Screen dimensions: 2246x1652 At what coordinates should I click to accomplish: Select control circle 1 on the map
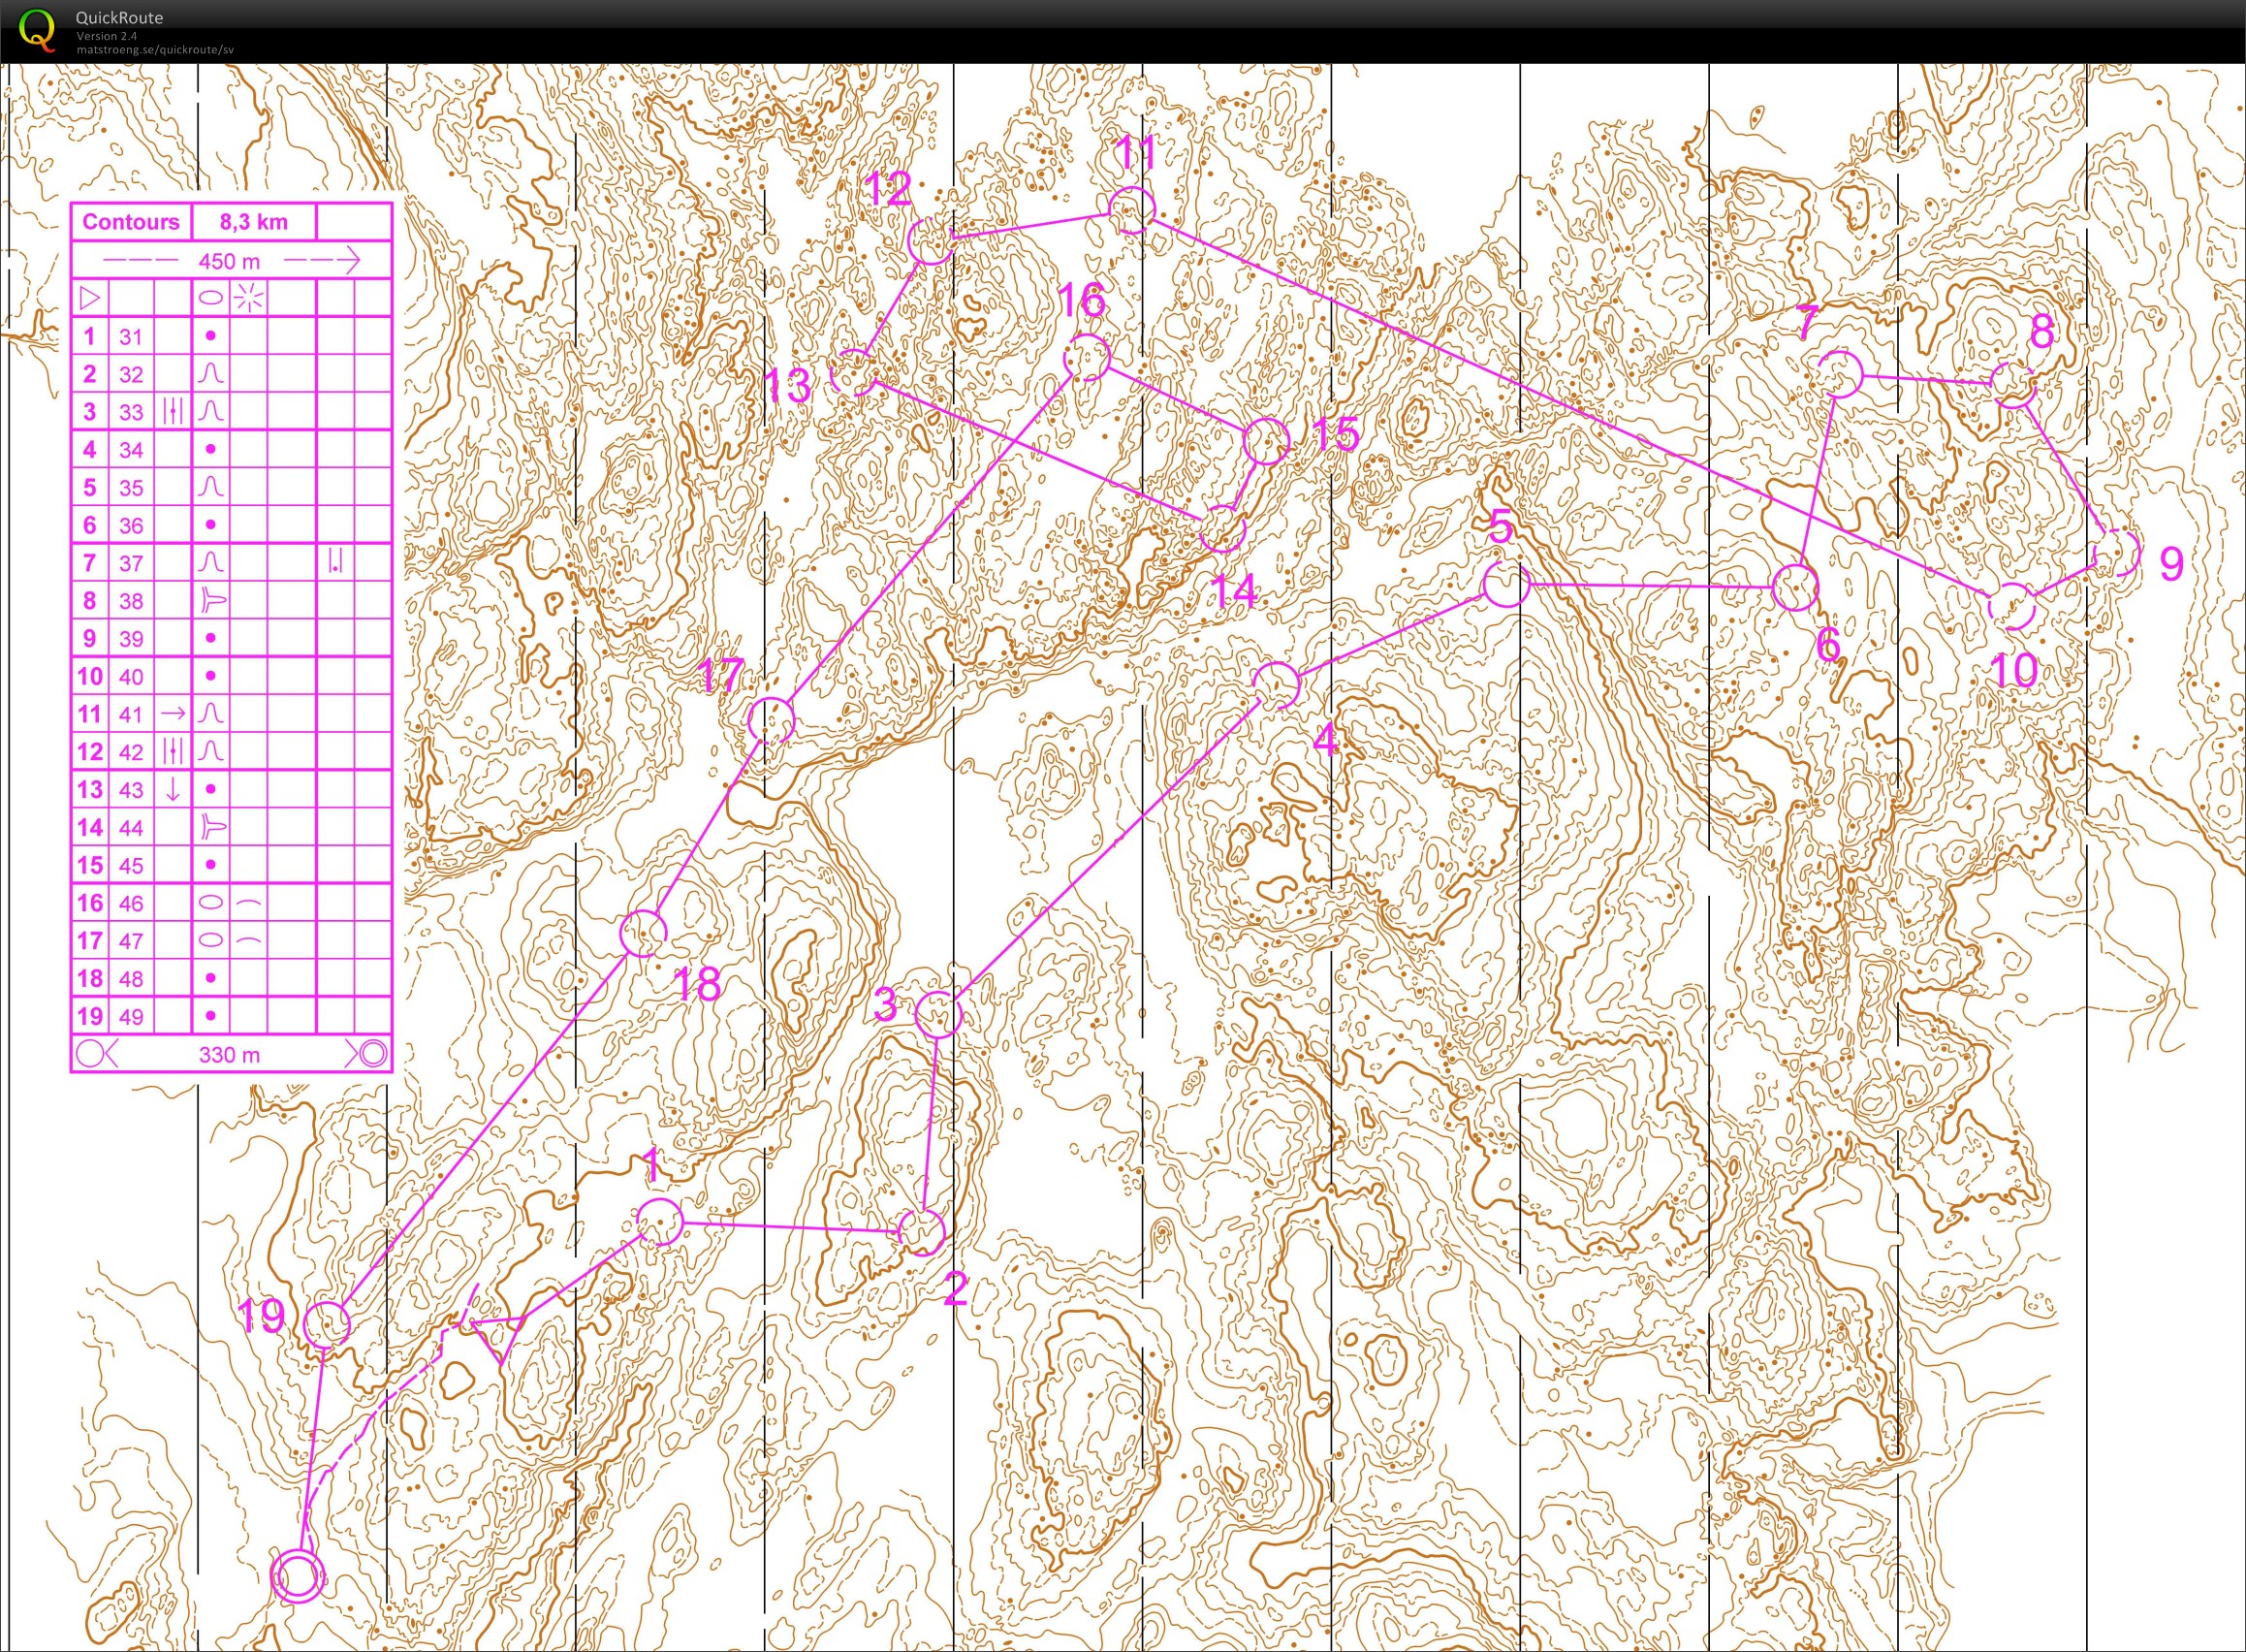659,1222
